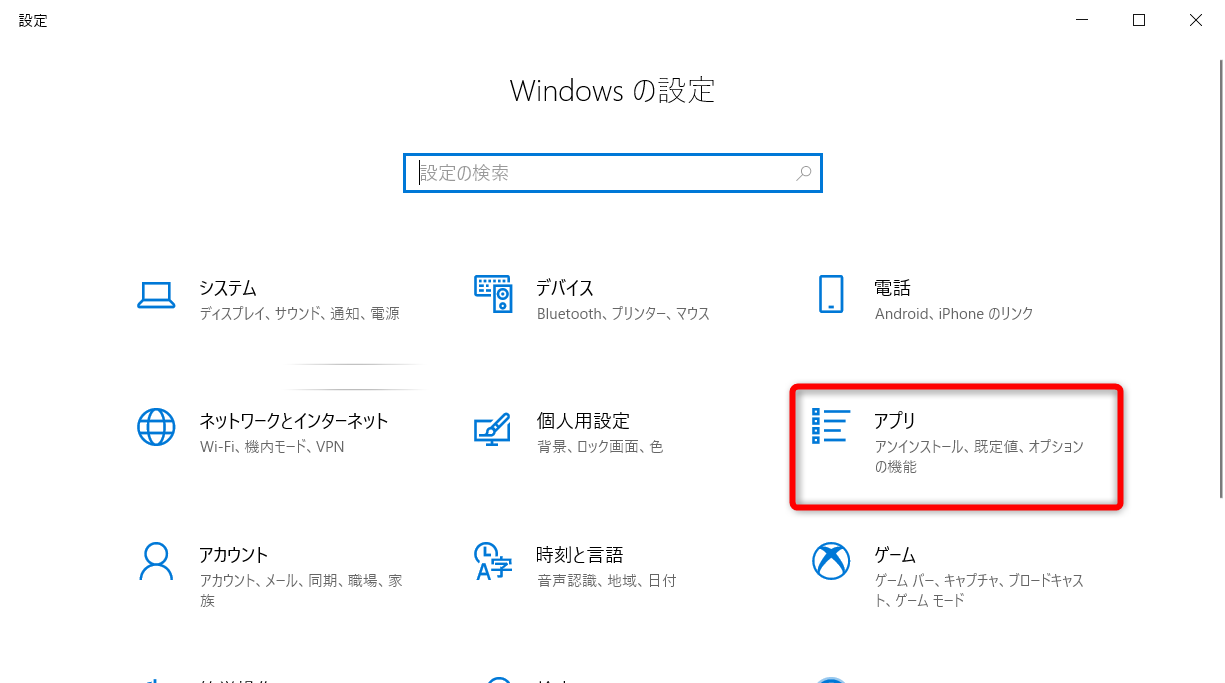The image size is (1225, 683).
Task: Click the Android、iPhone のリンク description
Action: (x=954, y=314)
